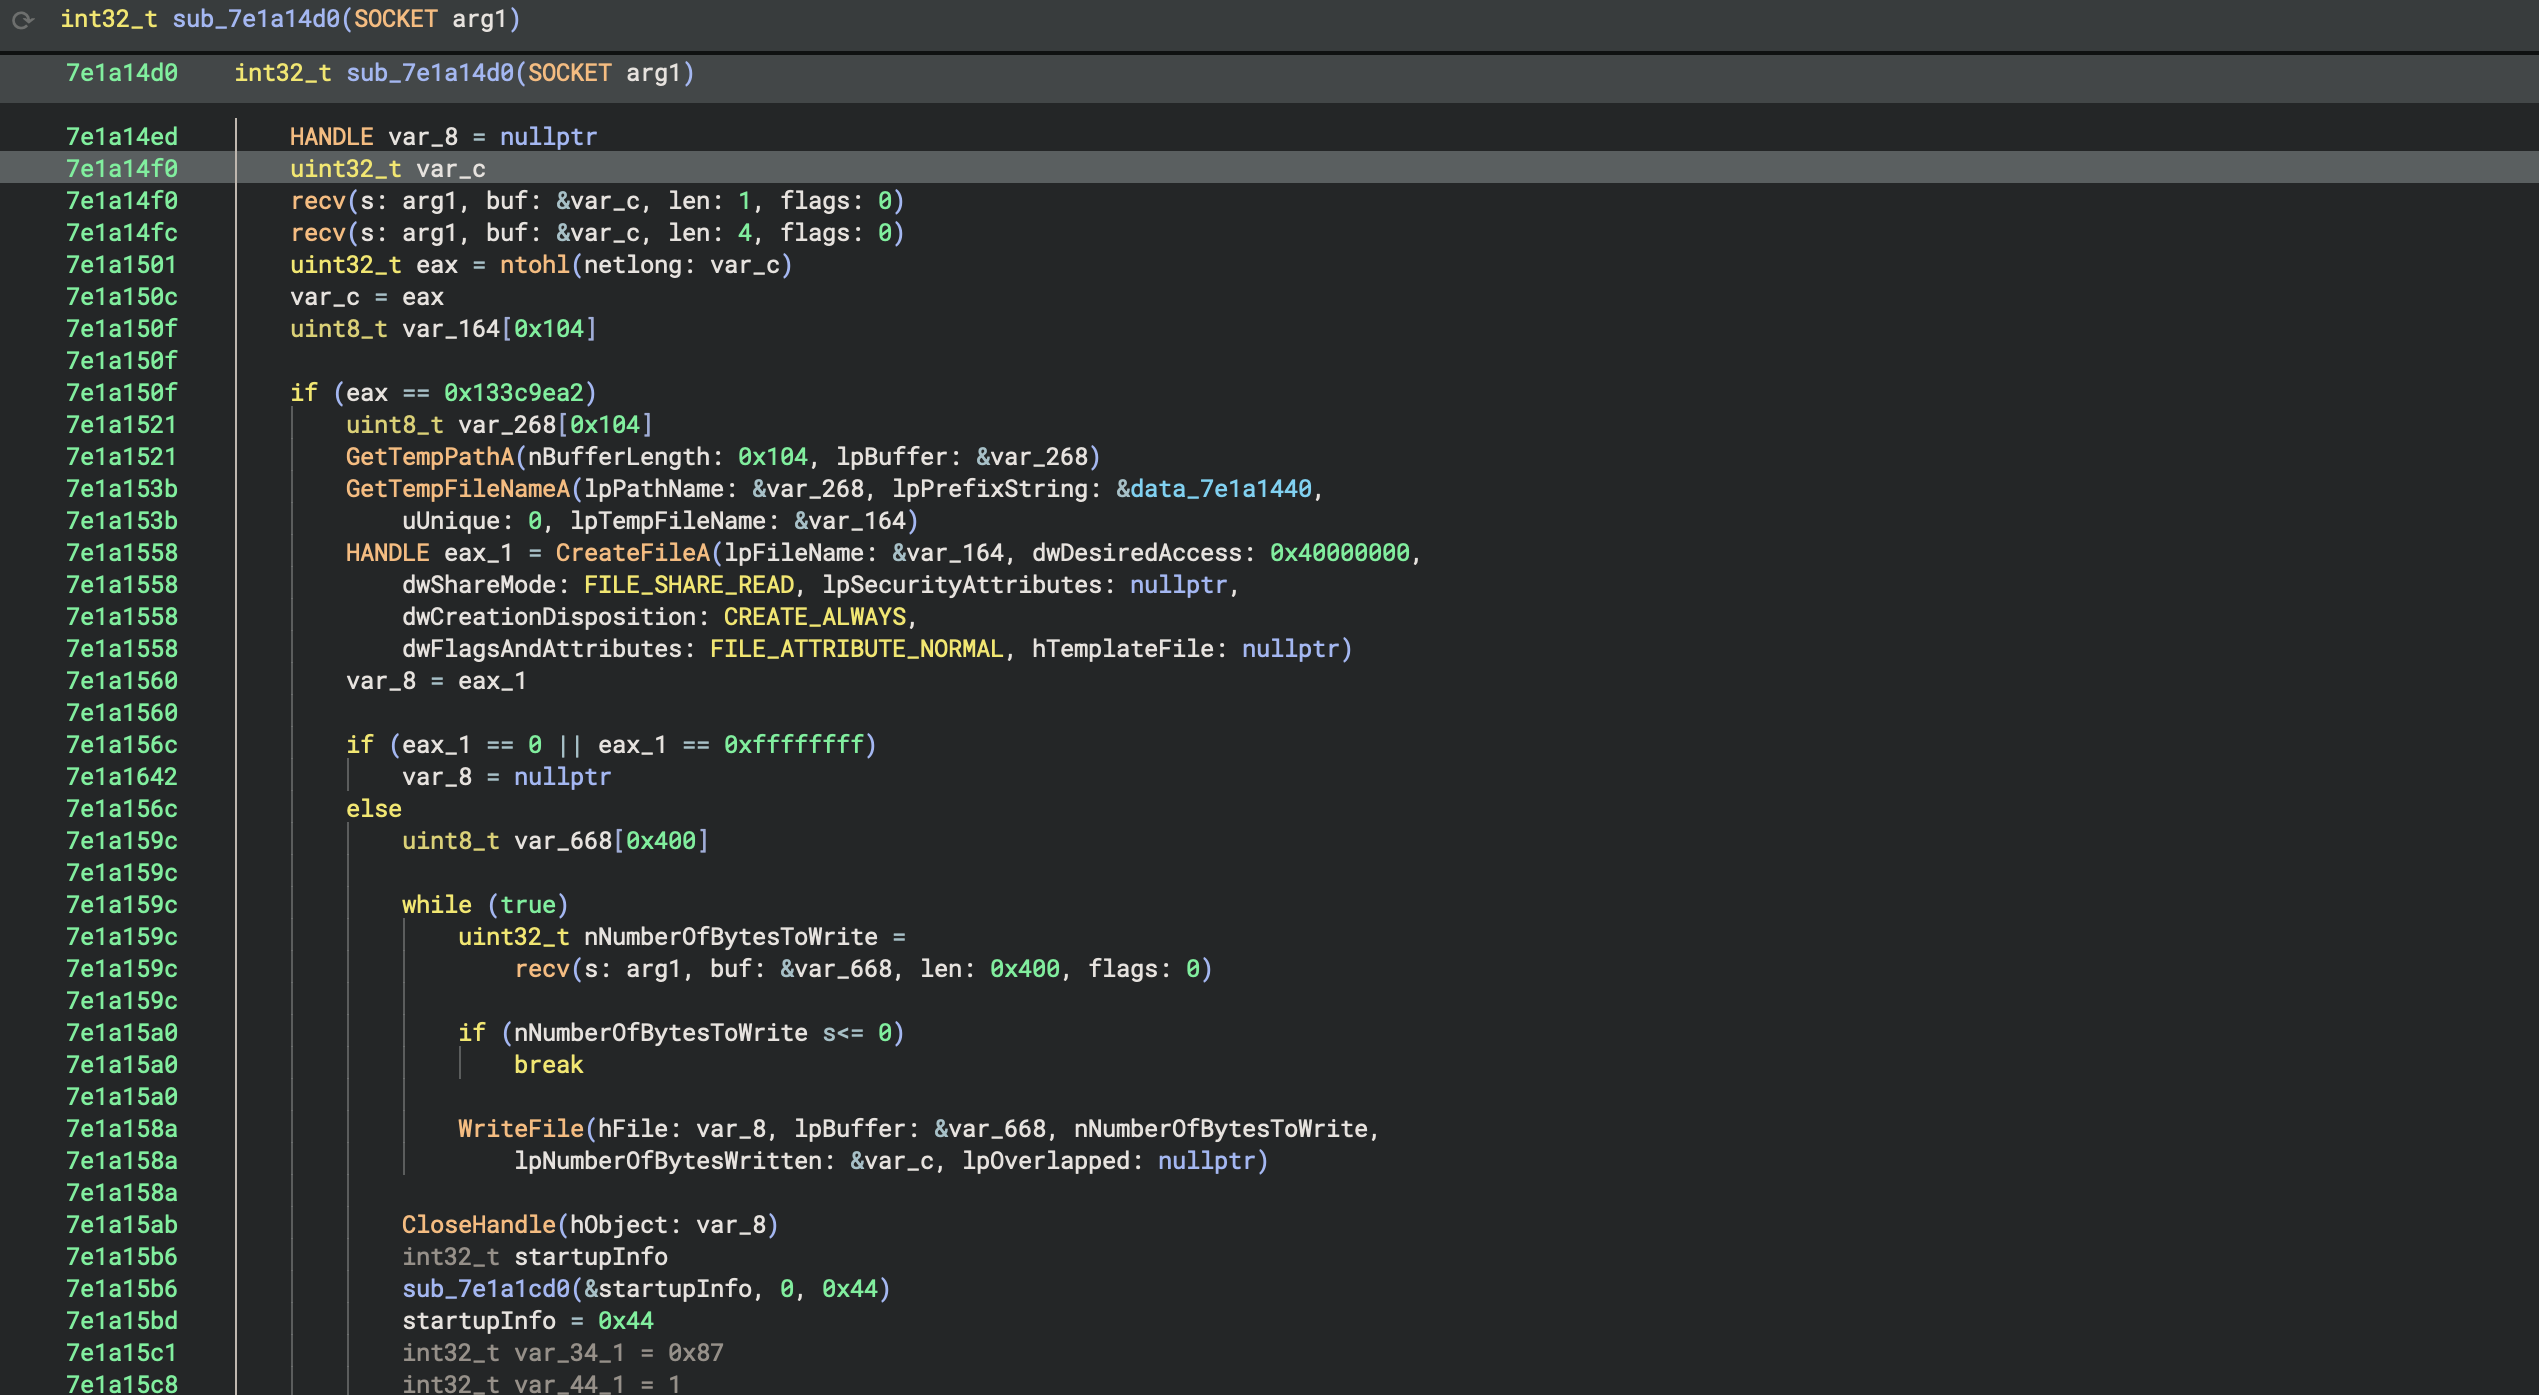Click the dwDesiredAccess value 0x40000000
2539x1395 pixels.
[1339, 553]
